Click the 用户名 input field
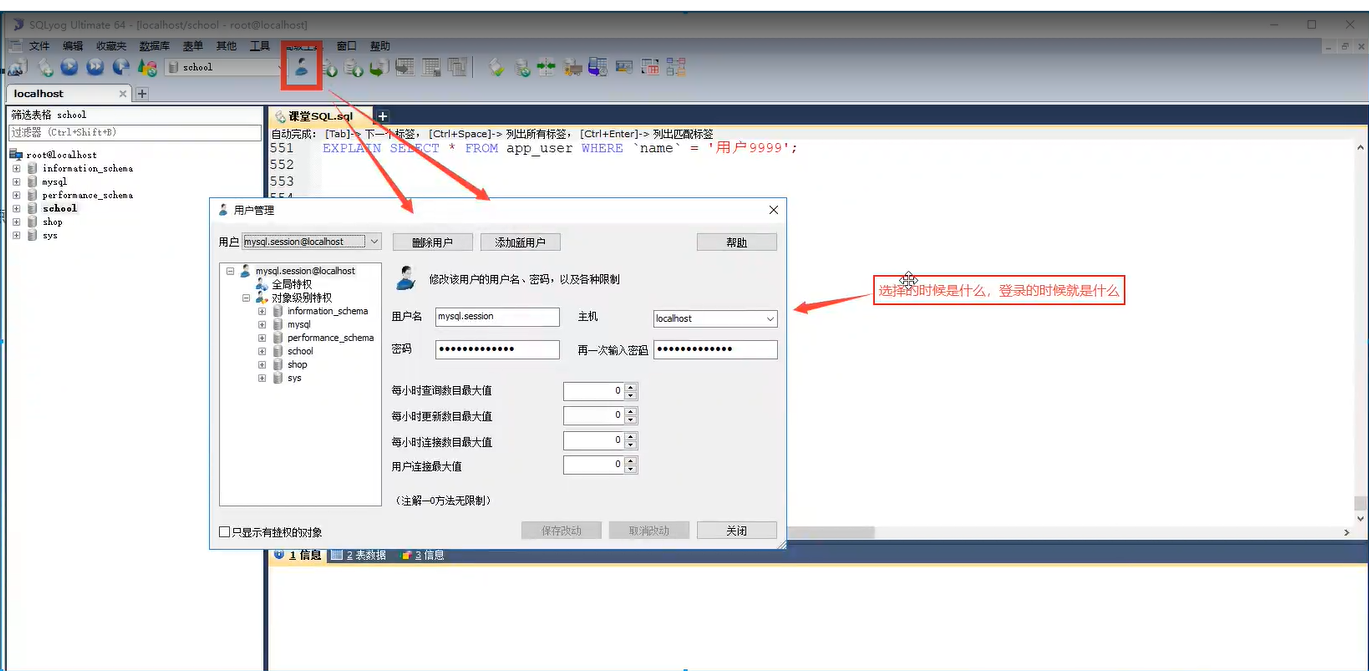Image resolution: width=1369 pixels, height=671 pixels. tap(497, 317)
